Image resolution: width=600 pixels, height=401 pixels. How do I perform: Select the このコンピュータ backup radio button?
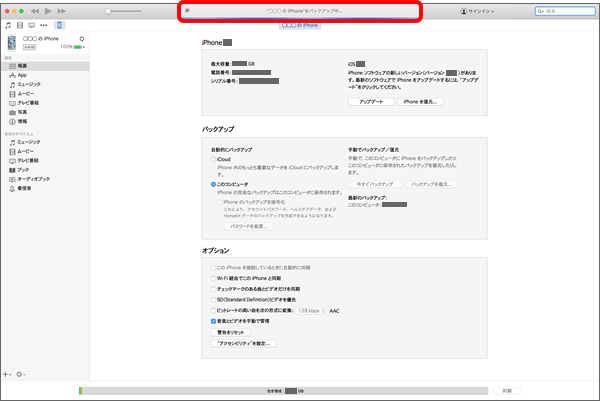tap(213, 184)
